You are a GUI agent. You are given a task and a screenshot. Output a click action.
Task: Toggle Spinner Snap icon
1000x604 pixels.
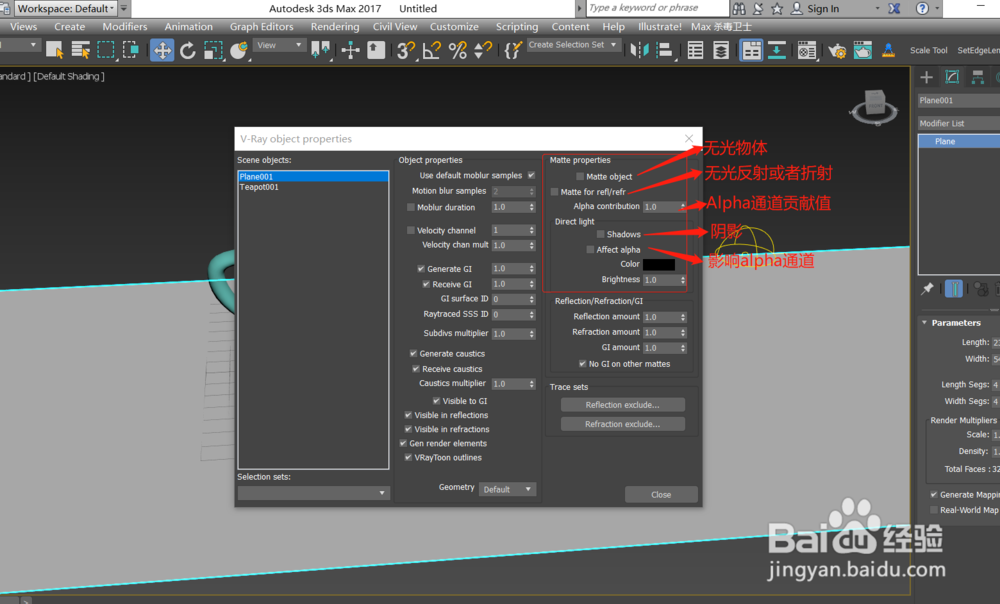[483, 50]
